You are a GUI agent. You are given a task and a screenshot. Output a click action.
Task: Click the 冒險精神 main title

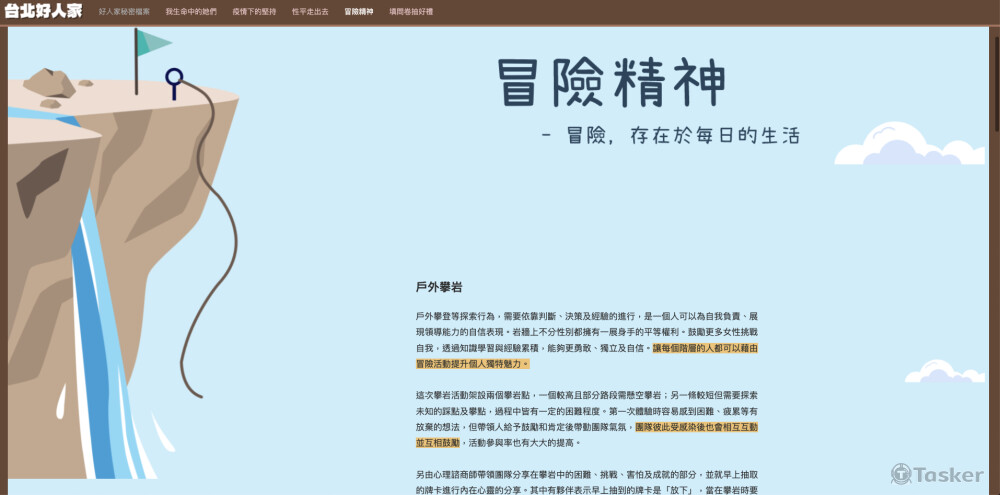pos(610,82)
